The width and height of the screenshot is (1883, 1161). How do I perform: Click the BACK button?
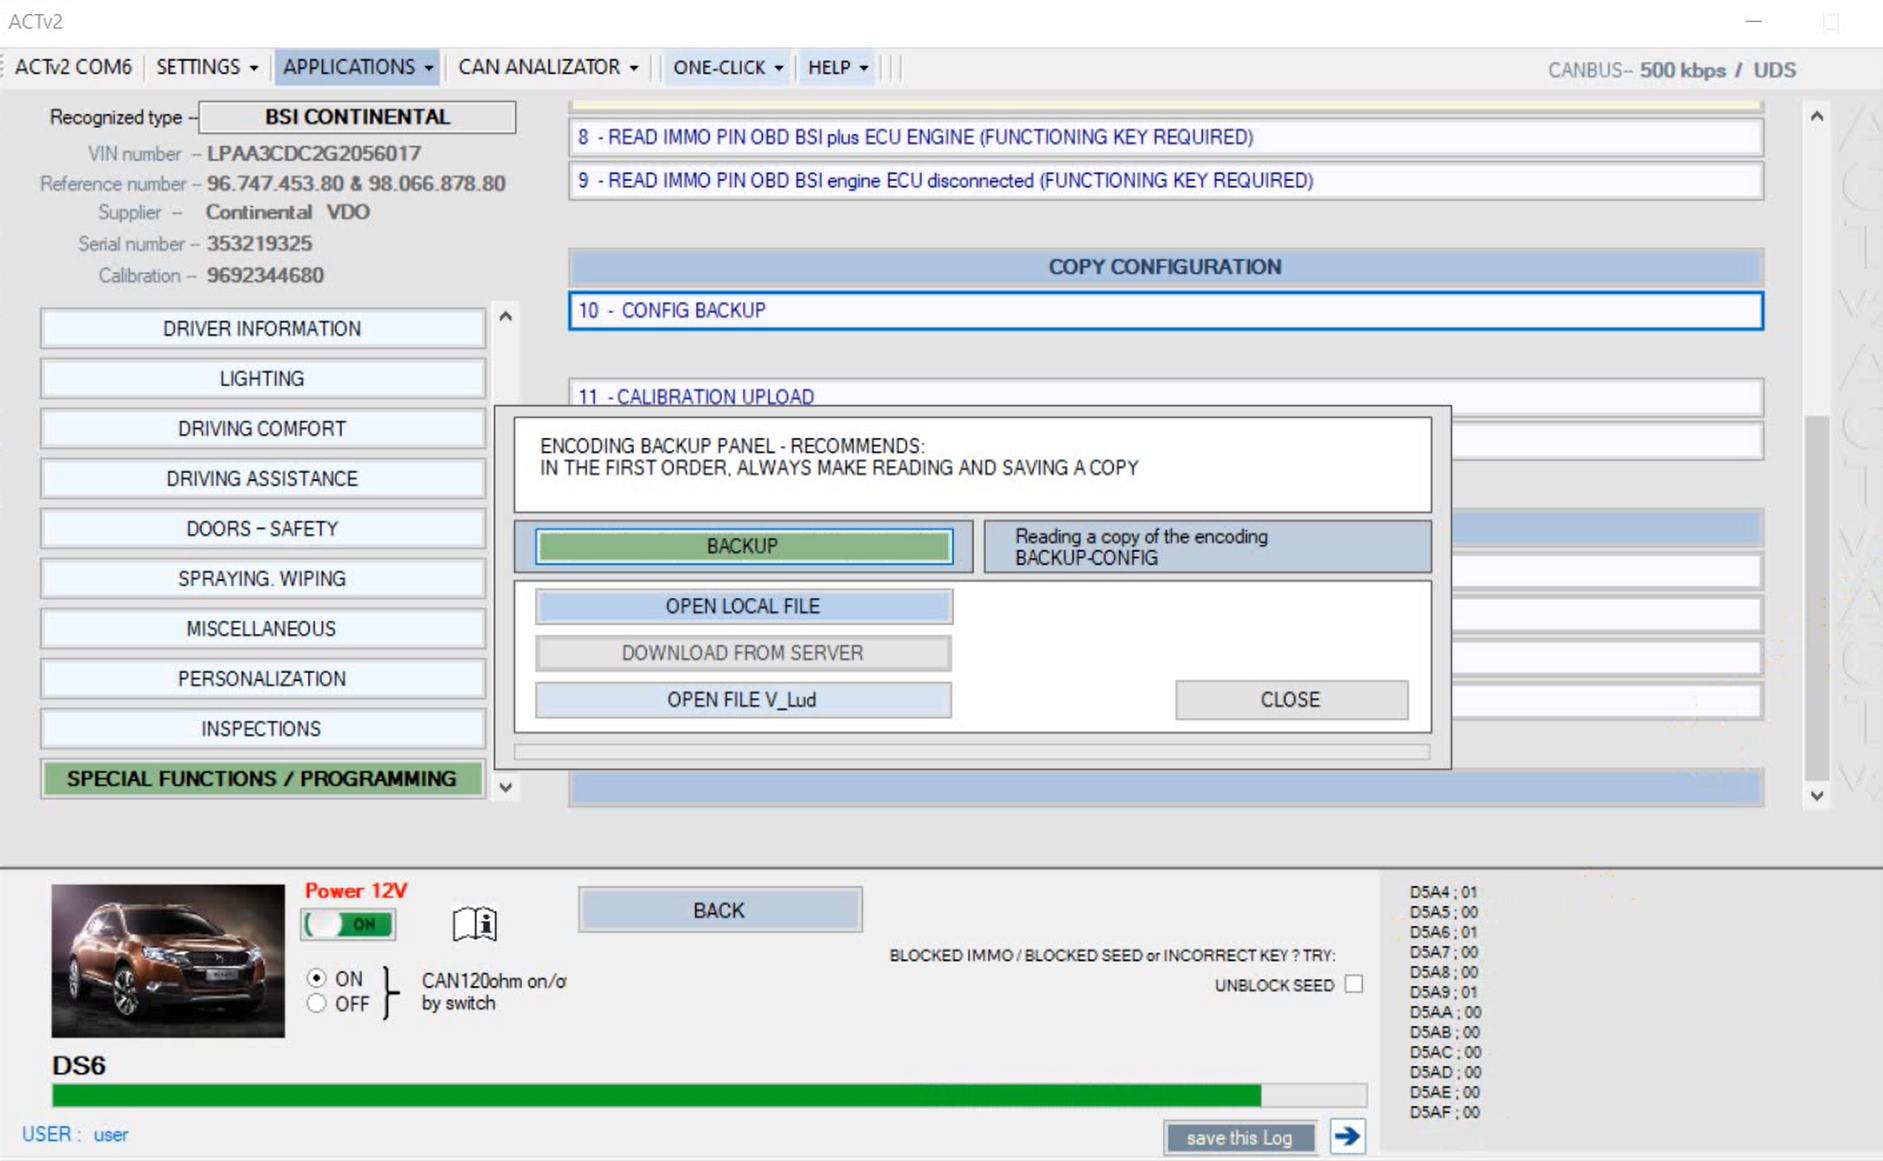click(x=720, y=910)
